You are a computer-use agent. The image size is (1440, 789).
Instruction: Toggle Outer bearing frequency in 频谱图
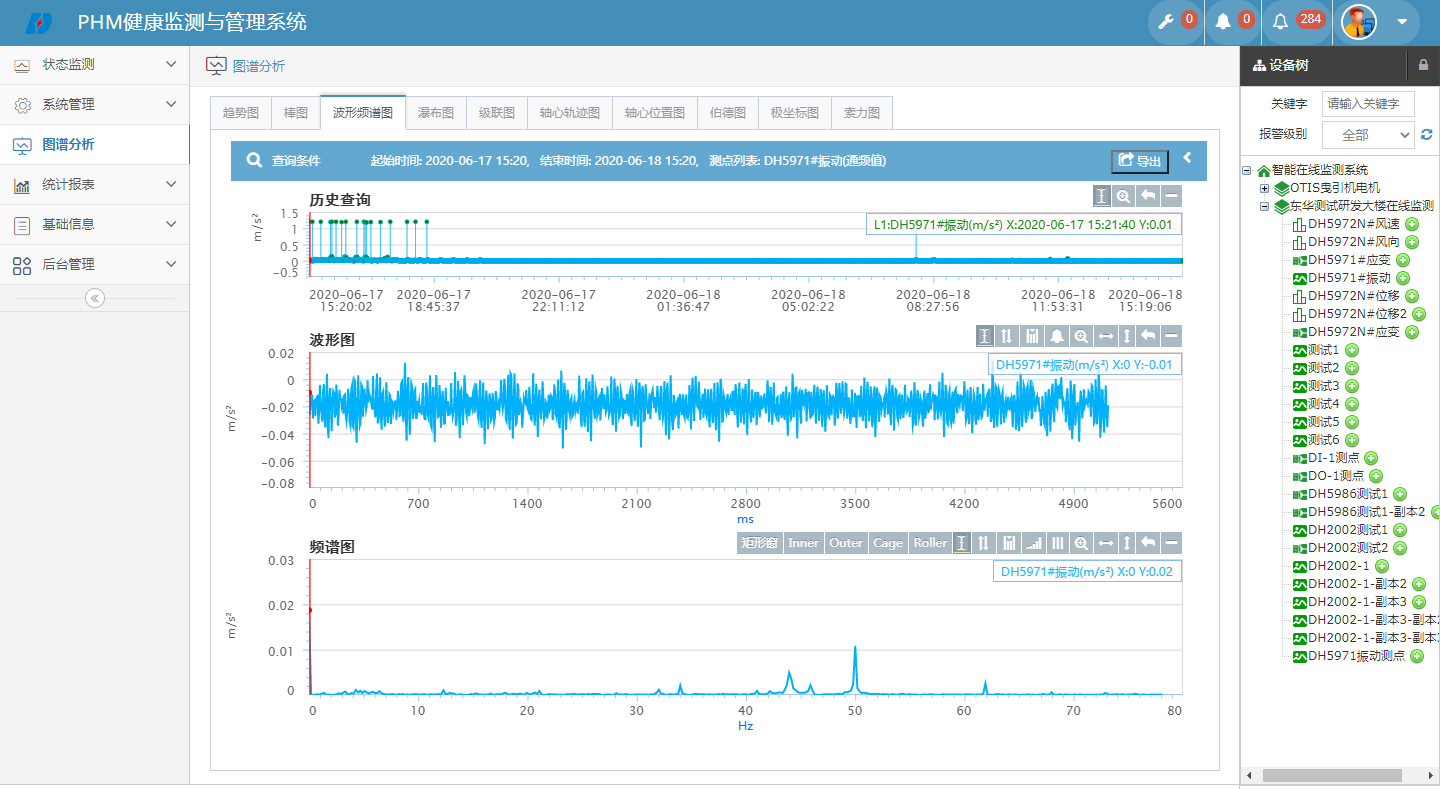(x=846, y=543)
